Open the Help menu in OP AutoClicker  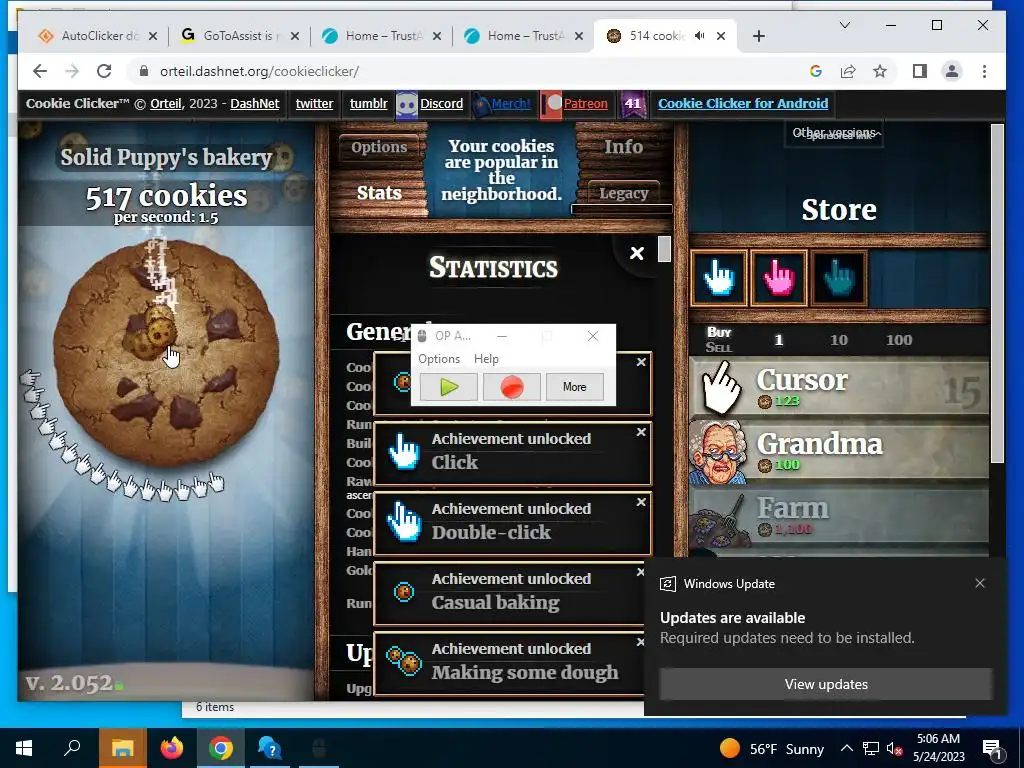coord(486,359)
